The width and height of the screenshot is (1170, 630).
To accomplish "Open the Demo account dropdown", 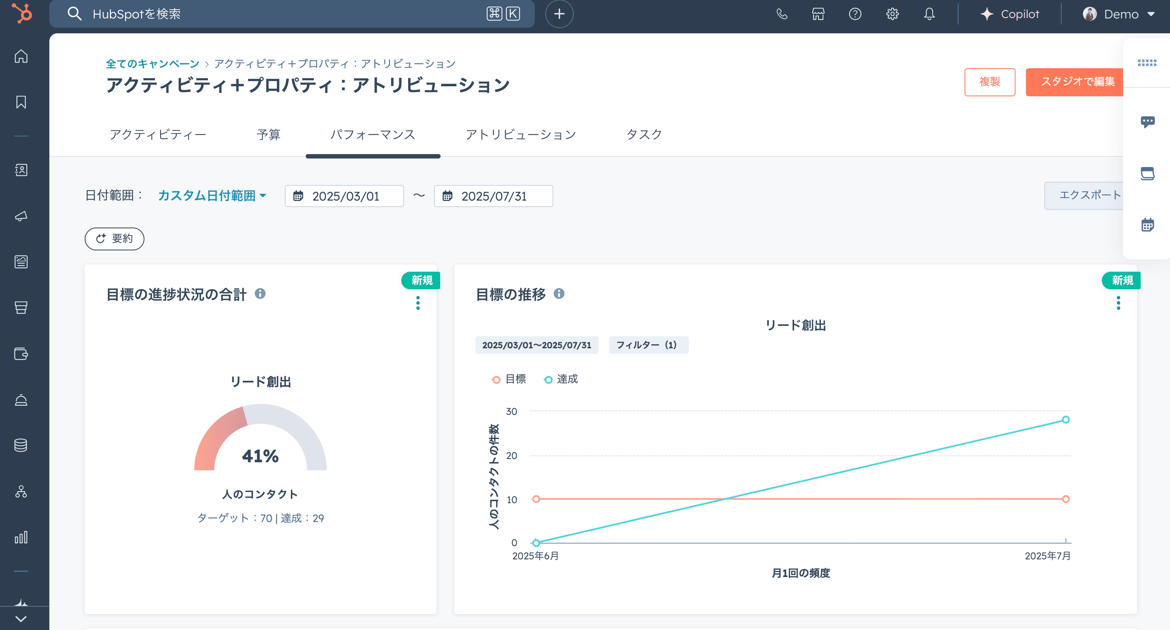I will [1117, 14].
